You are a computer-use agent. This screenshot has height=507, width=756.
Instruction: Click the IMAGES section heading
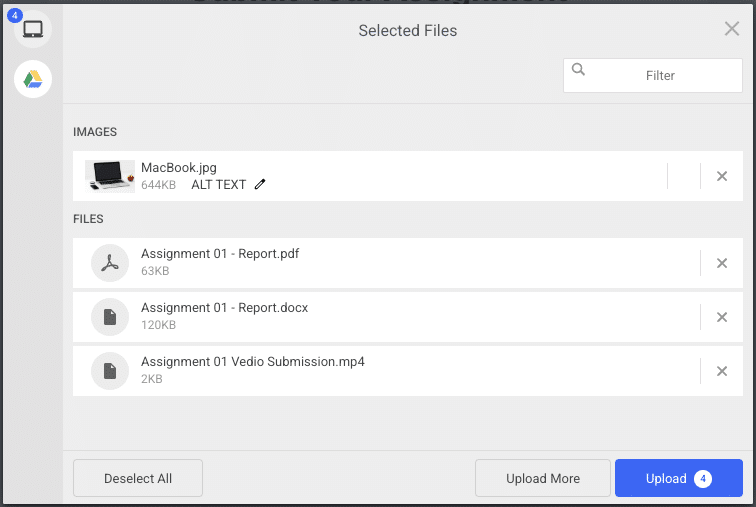(95, 132)
